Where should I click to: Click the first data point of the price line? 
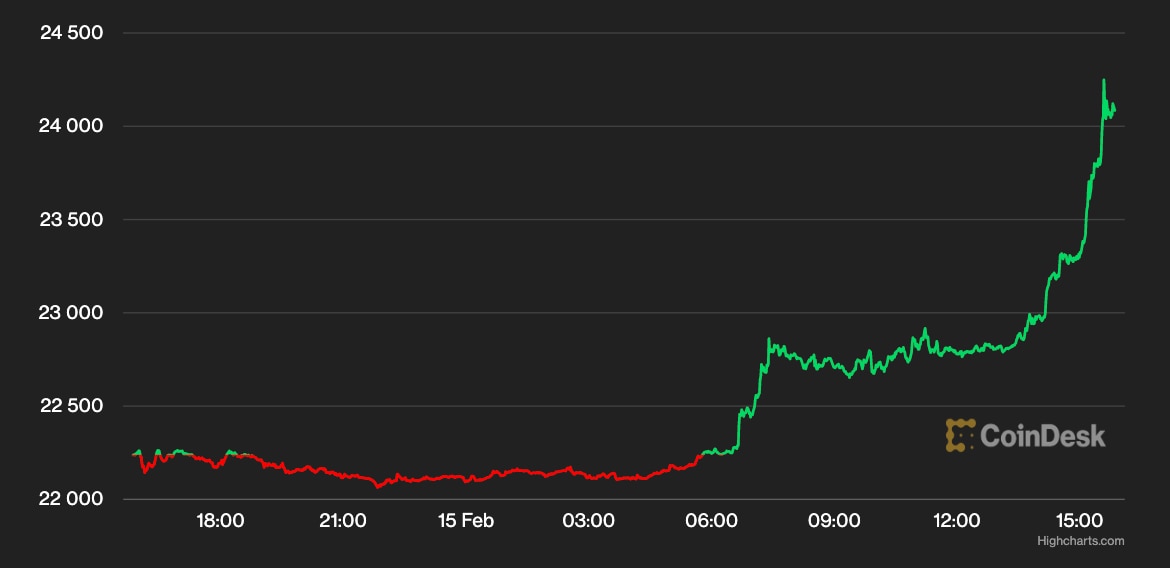133,455
